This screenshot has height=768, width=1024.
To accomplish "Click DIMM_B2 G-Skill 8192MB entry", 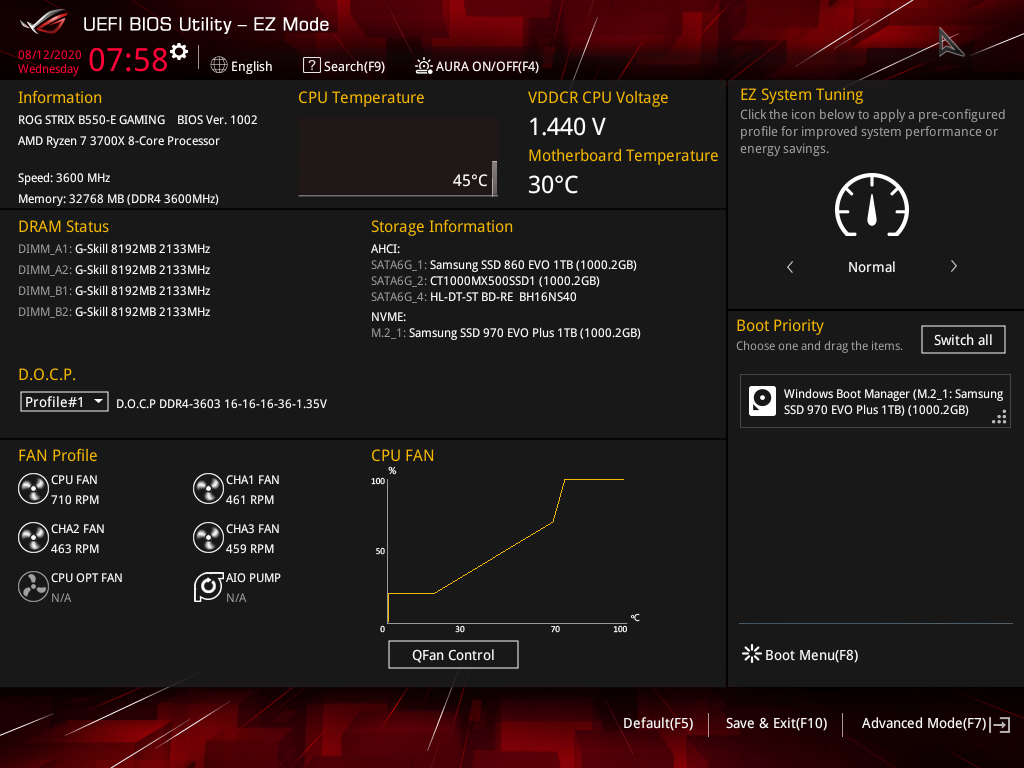I will pyautogui.click(x=114, y=312).
